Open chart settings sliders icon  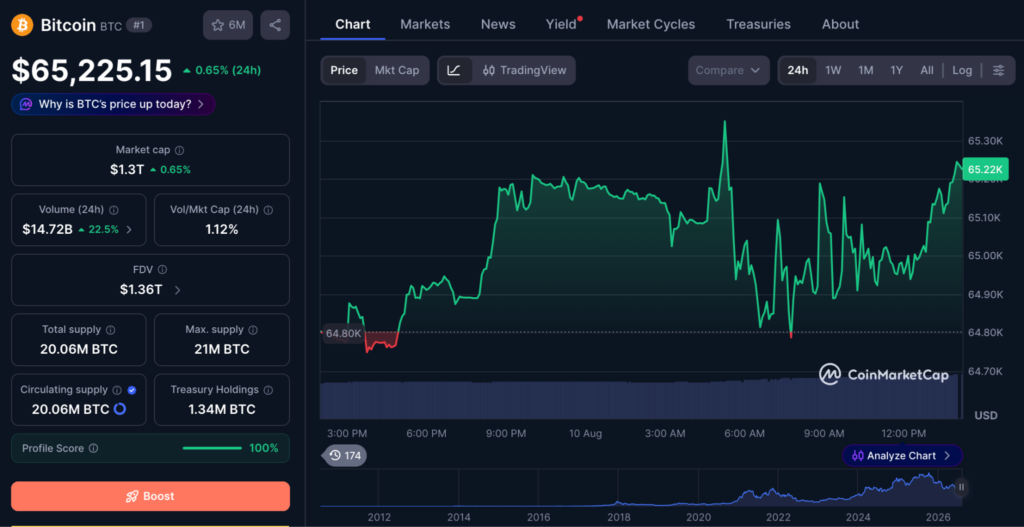[x=999, y=71]
